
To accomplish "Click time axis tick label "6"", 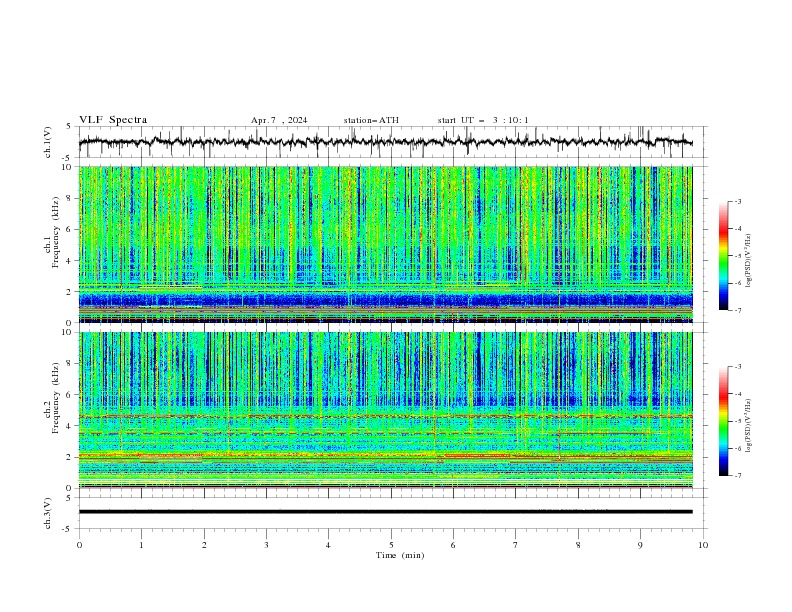I will point(453,545).
